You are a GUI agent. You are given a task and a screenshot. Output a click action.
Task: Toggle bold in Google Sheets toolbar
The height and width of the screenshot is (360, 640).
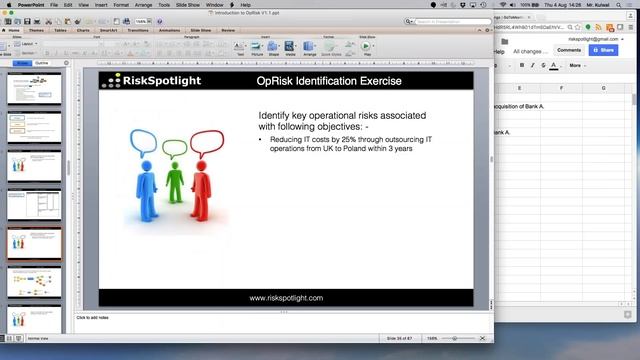522,65
